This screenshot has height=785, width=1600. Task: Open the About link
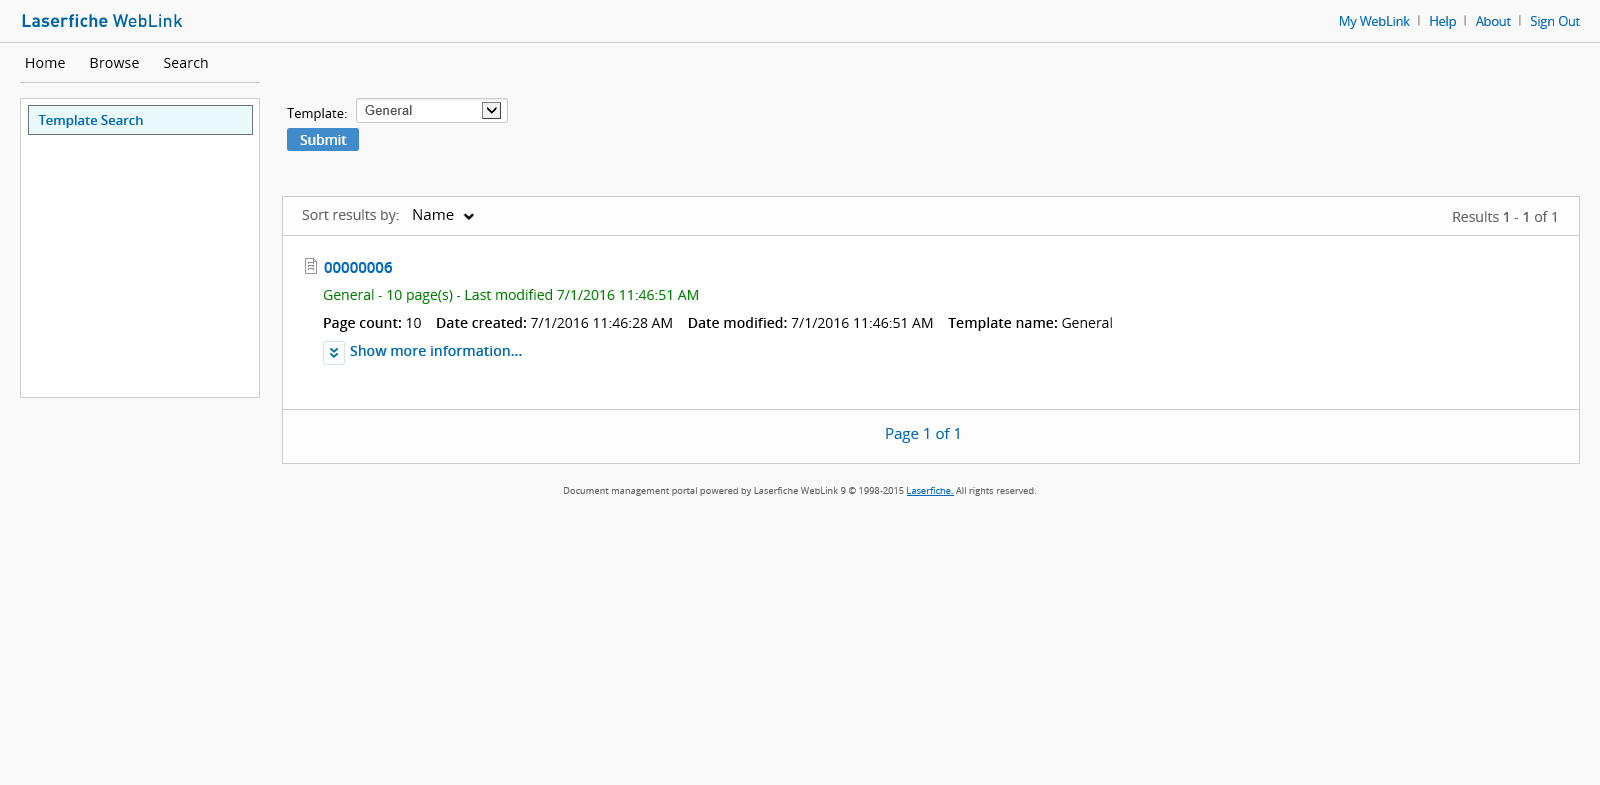[x=1493, y=21]
